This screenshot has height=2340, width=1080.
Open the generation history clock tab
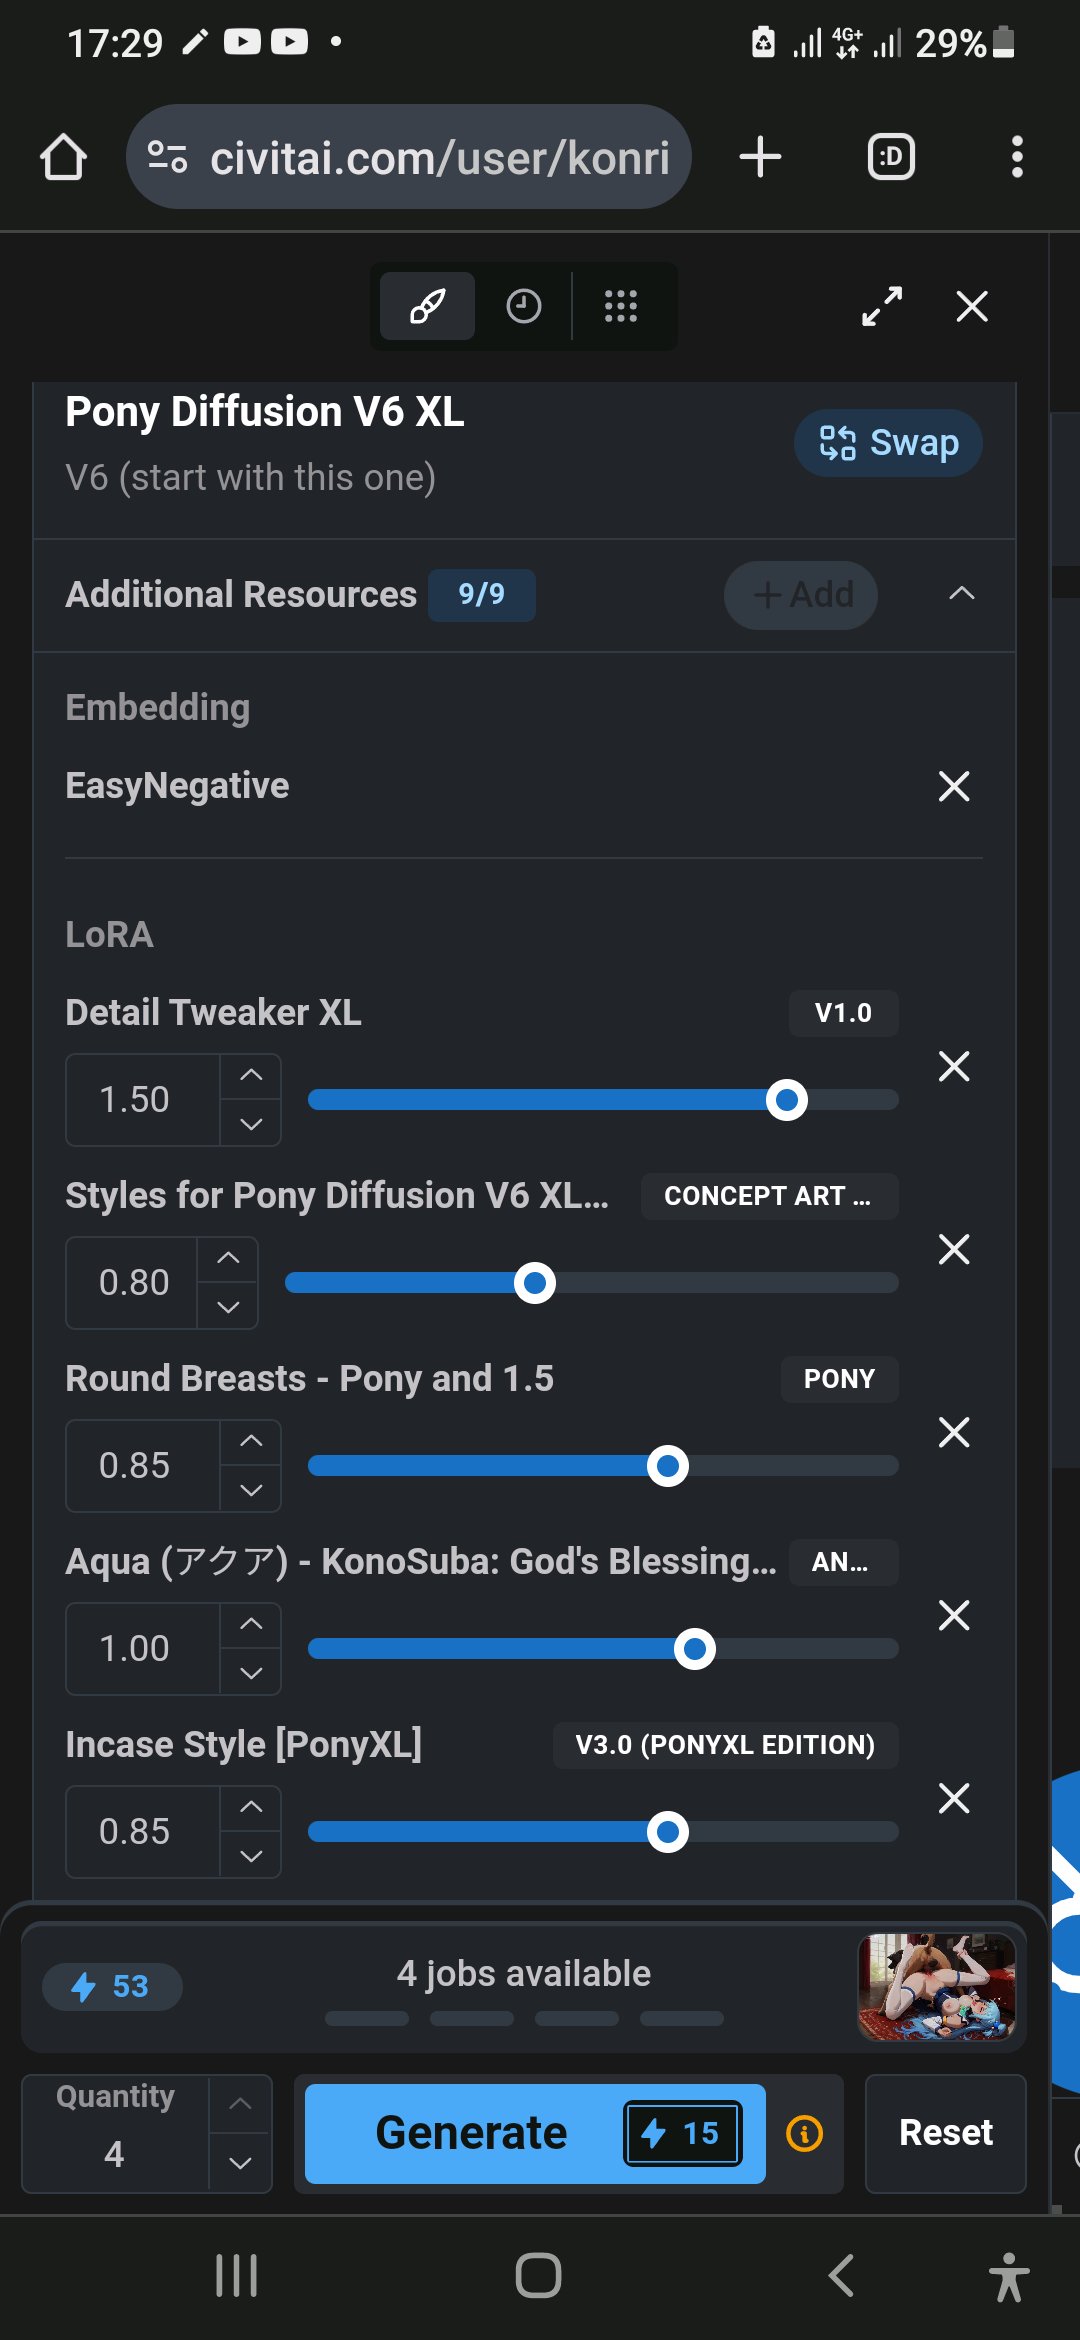point(523,306)
